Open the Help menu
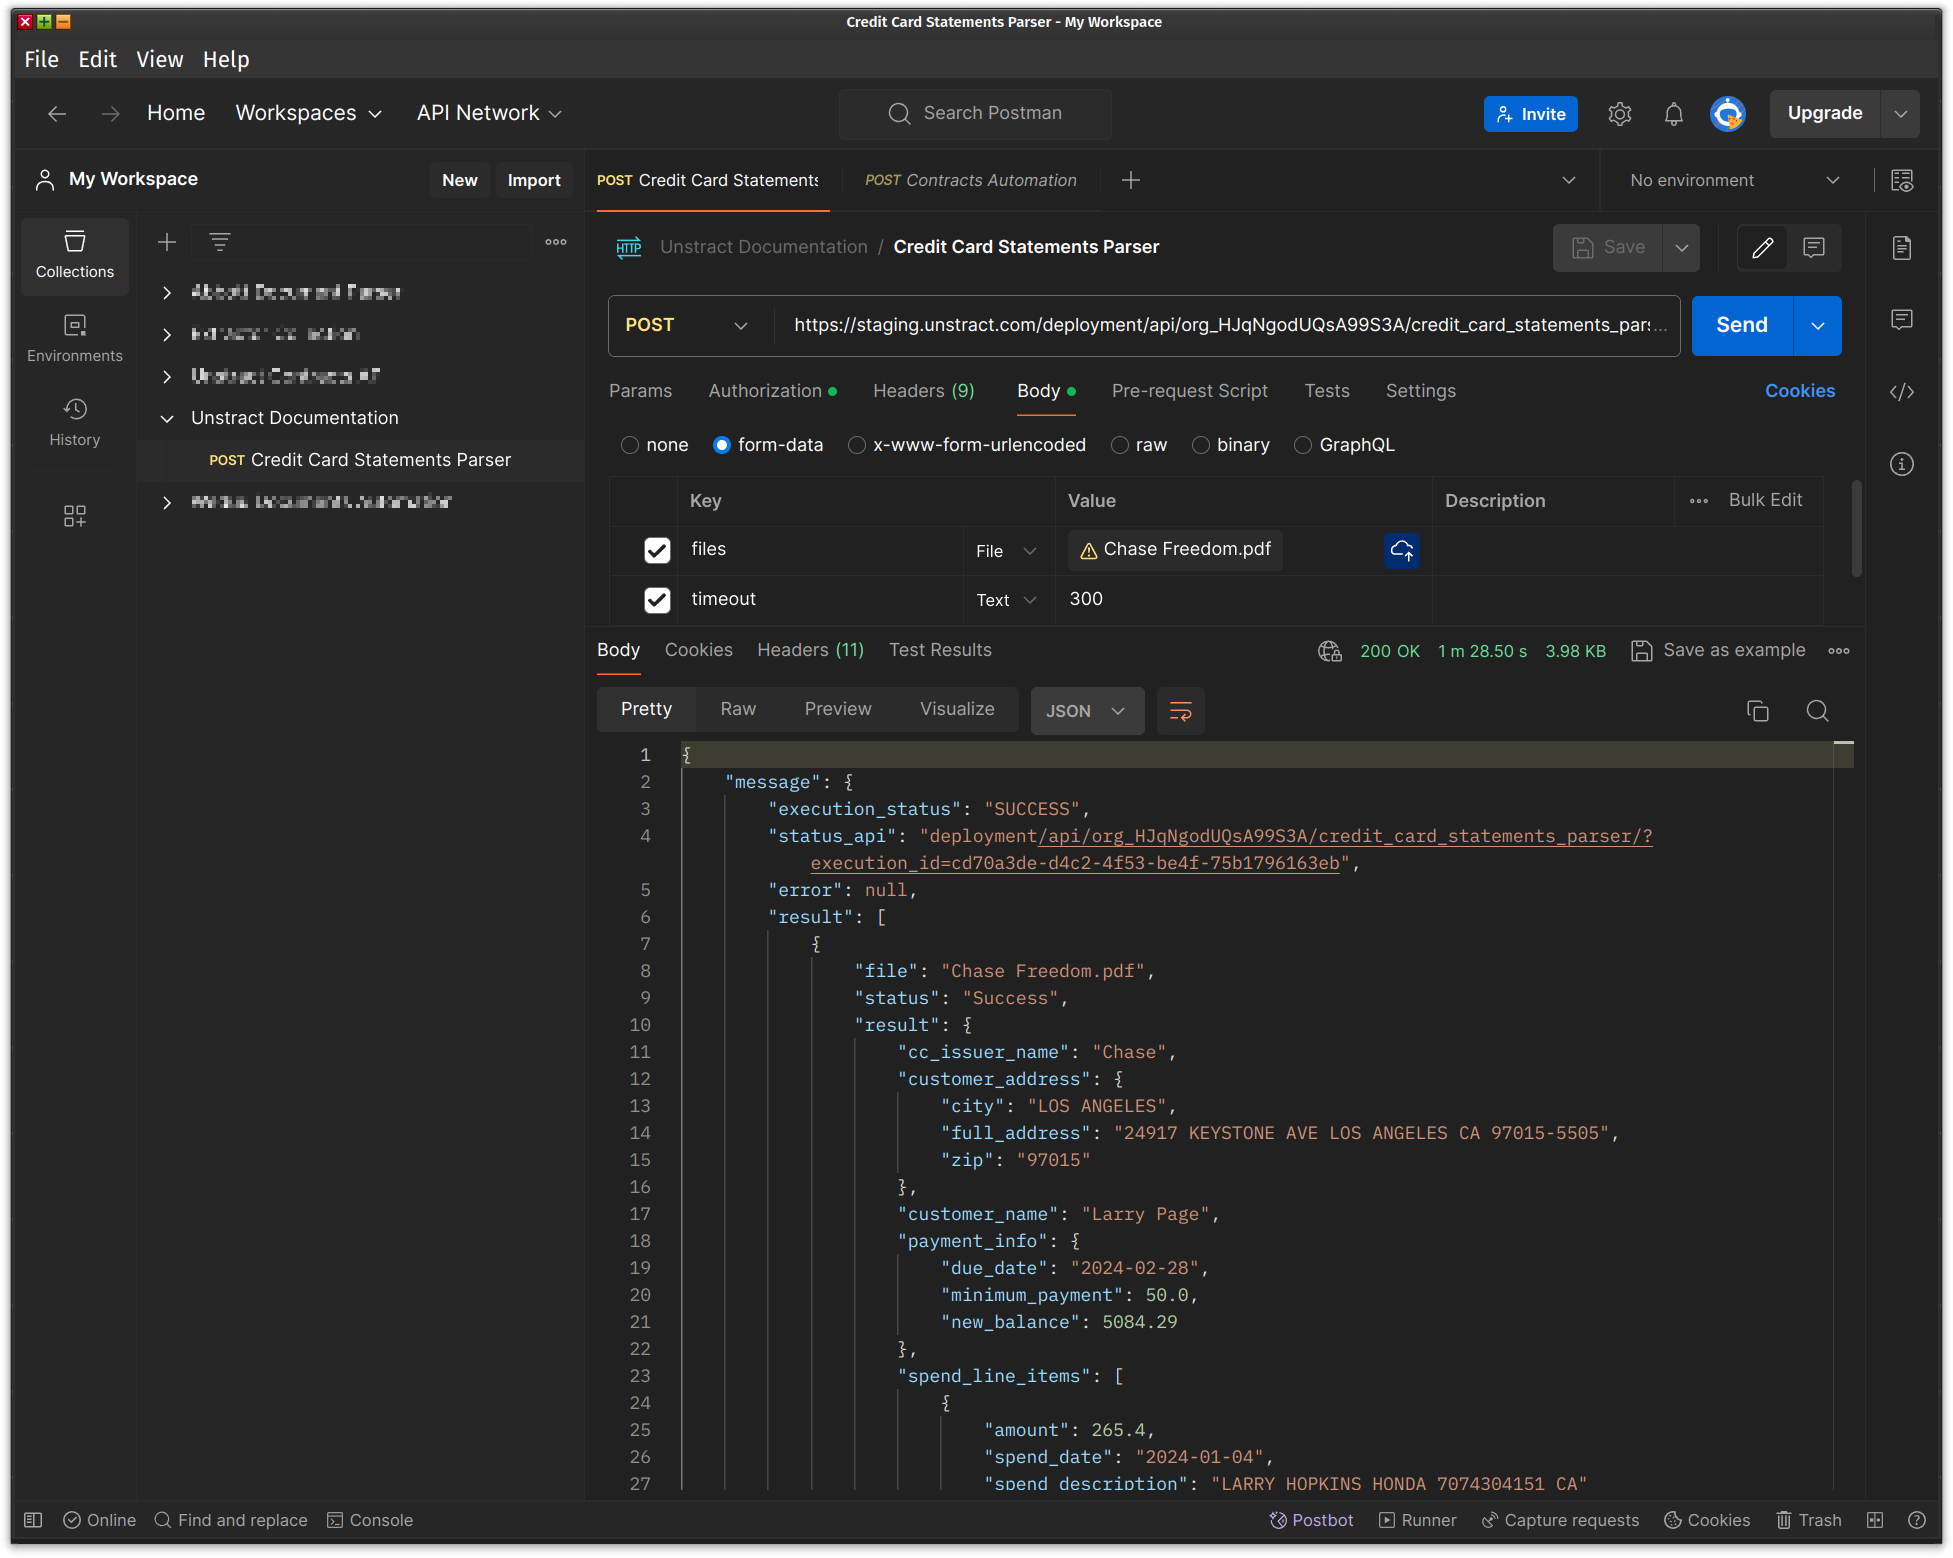The width and height of the screenshot is (1953, 1558). [x=226, y=60]
